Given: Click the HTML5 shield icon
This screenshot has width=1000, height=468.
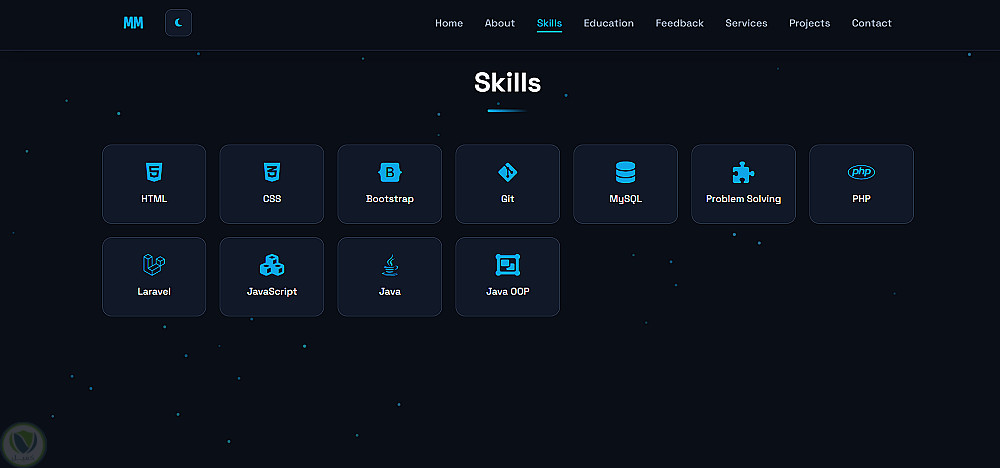Looking at the screenshot, I should (x=154, y=172).
